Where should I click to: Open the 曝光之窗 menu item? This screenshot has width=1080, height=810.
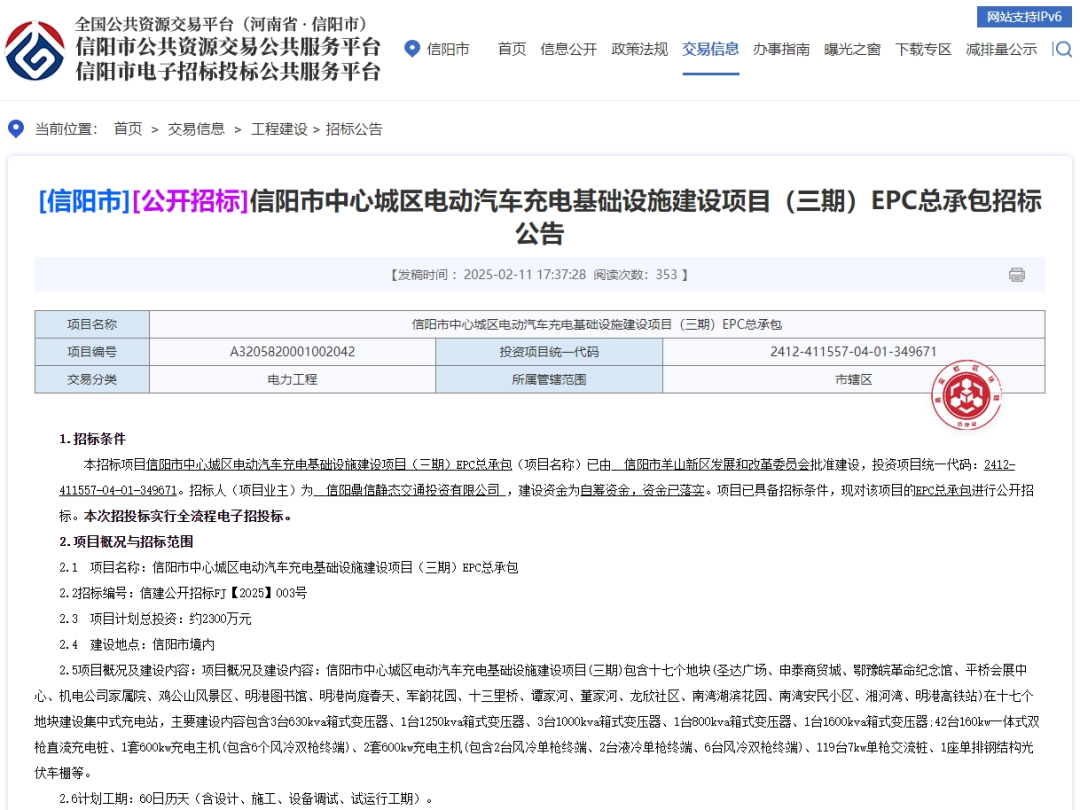pos(852,49)
